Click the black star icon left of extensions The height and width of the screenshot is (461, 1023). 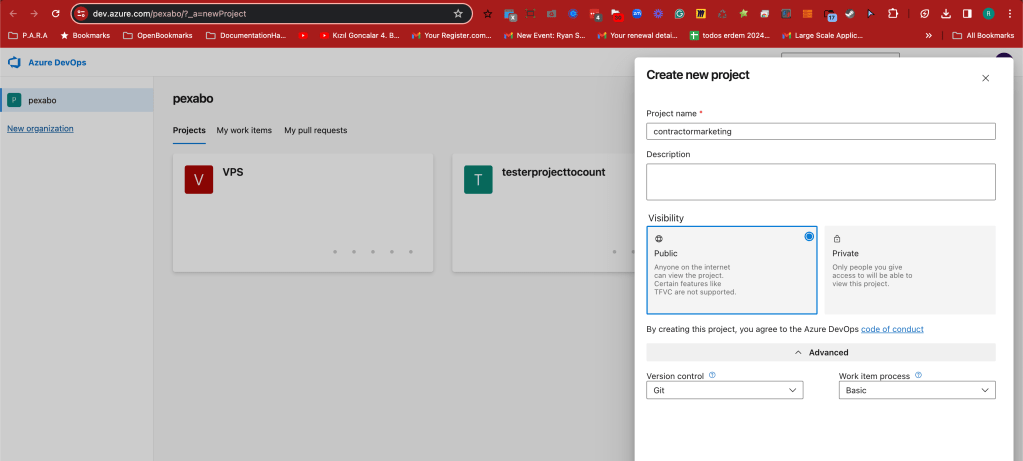tap(487, 13)
